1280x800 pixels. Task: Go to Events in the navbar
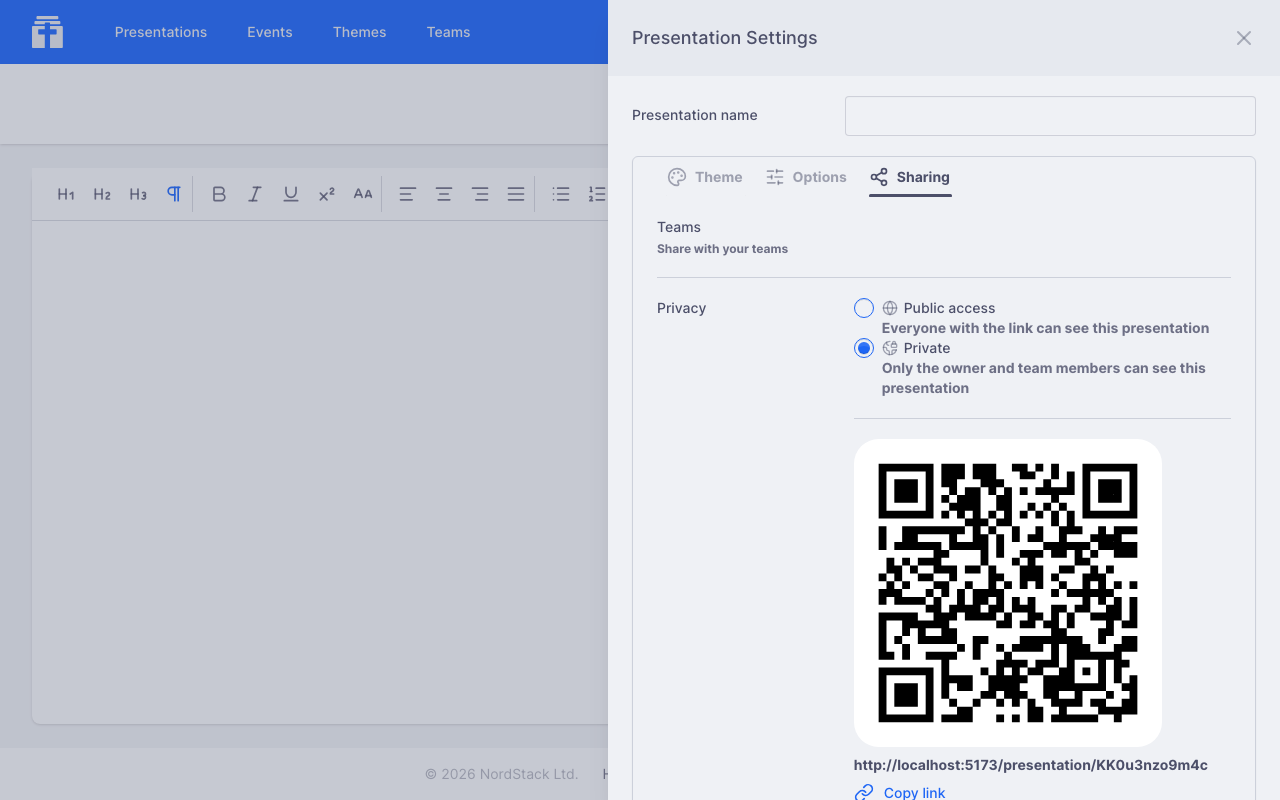click(x=270, y=32)
